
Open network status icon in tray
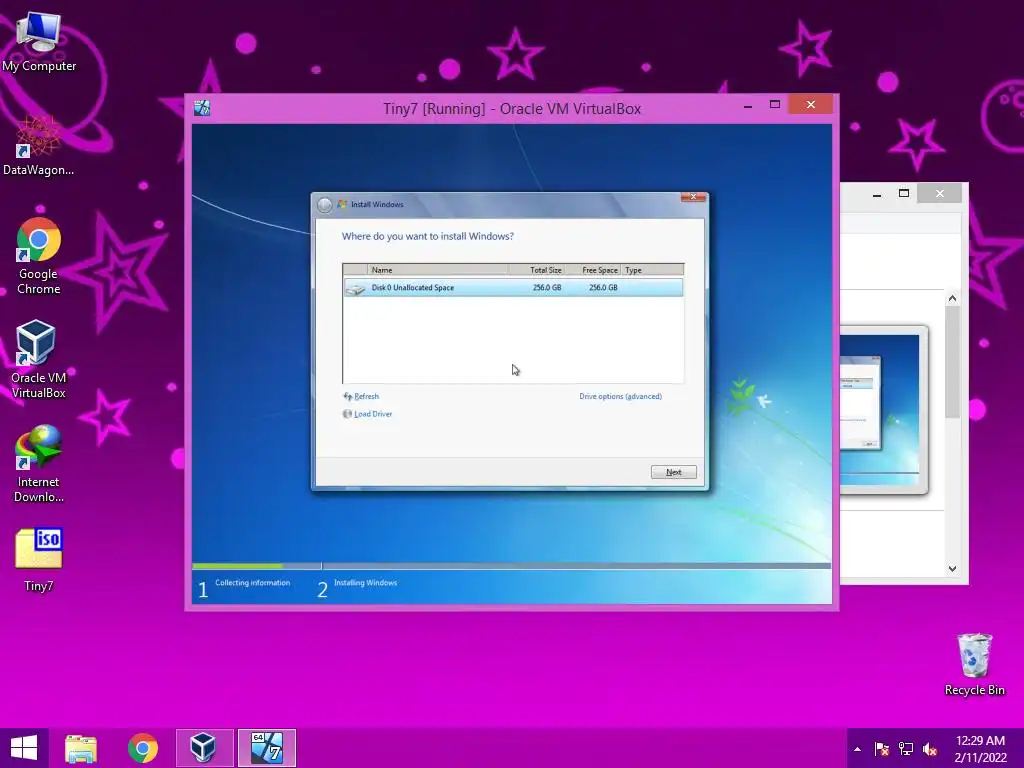click(906, 749)
